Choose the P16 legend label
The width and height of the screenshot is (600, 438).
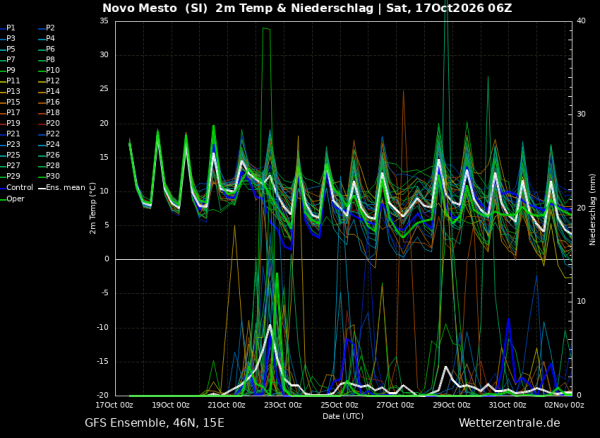point(49,102)
